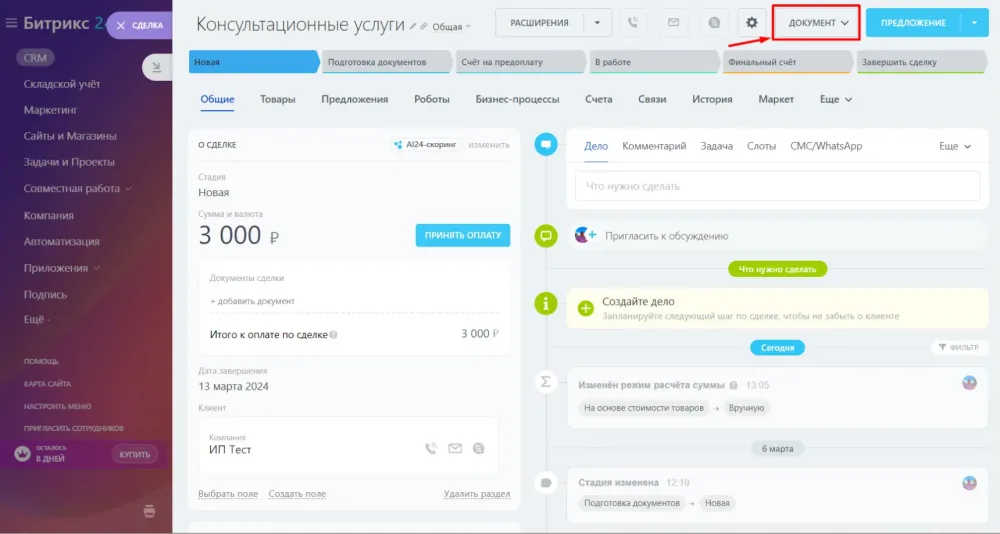This screenshot has height=534, width=1000.
Task: Email company ИП Тест via the envelope icon
Action: click(x=455, y=449)
